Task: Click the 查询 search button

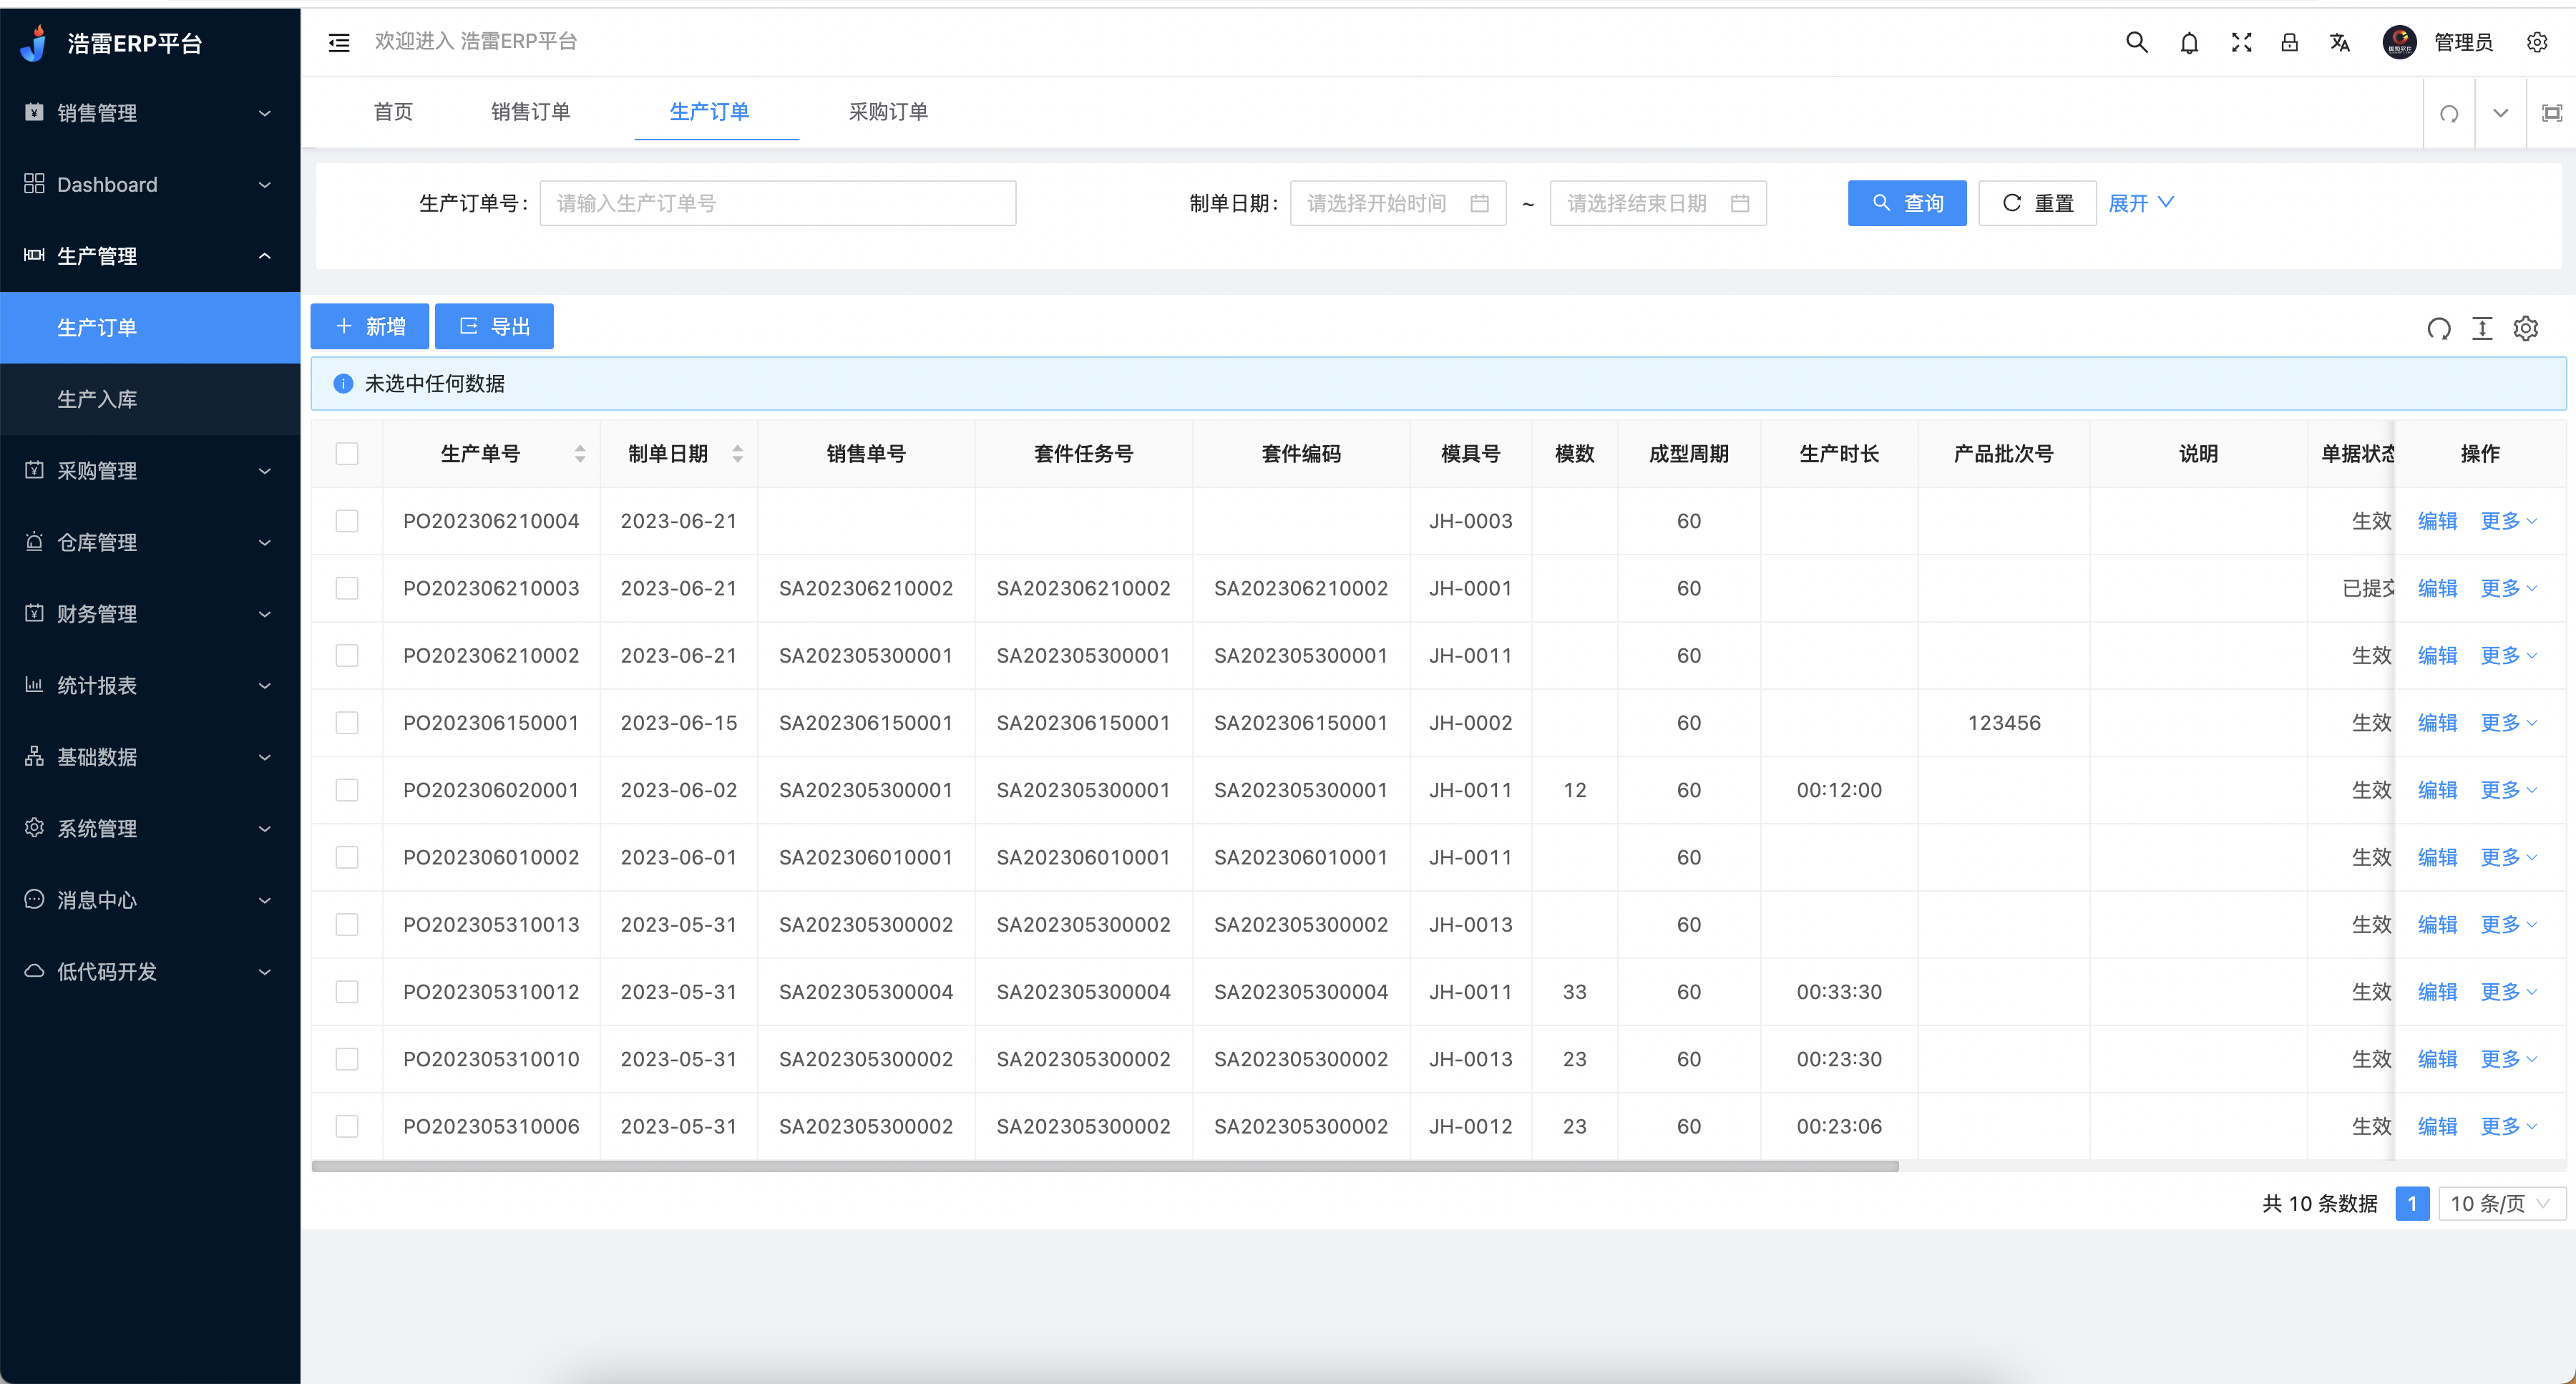Action: tap(1906, 203)
